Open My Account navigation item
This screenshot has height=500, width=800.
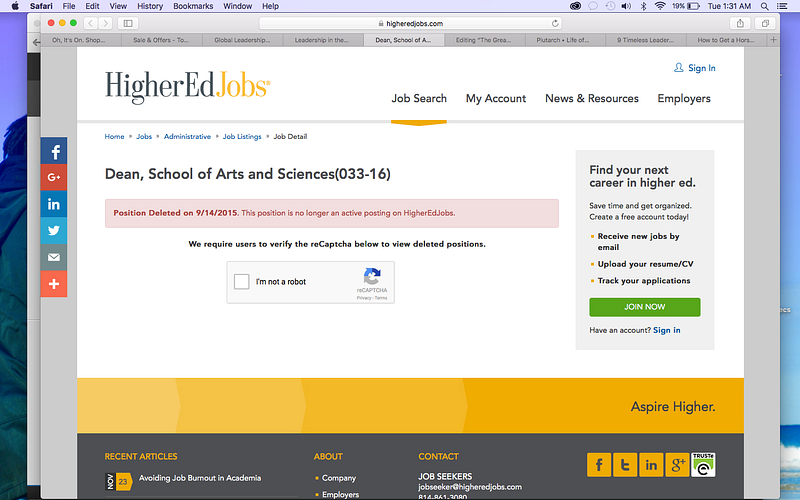(496, 98)
